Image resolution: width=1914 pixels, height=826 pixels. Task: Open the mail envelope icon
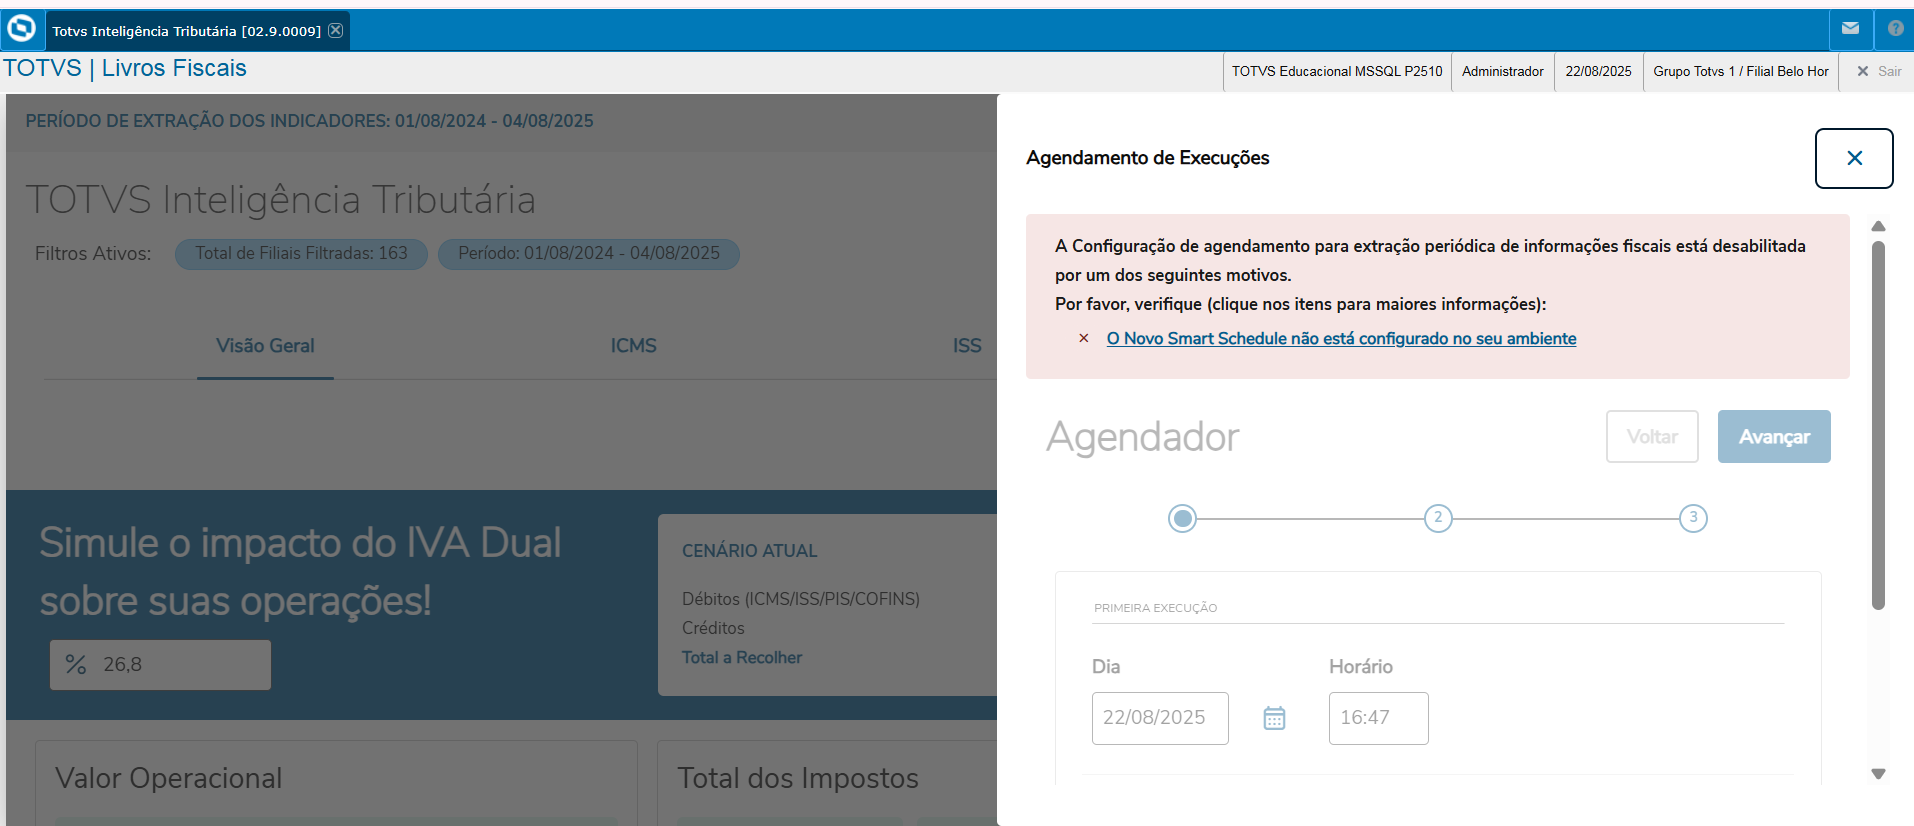tap(1851, 29)
